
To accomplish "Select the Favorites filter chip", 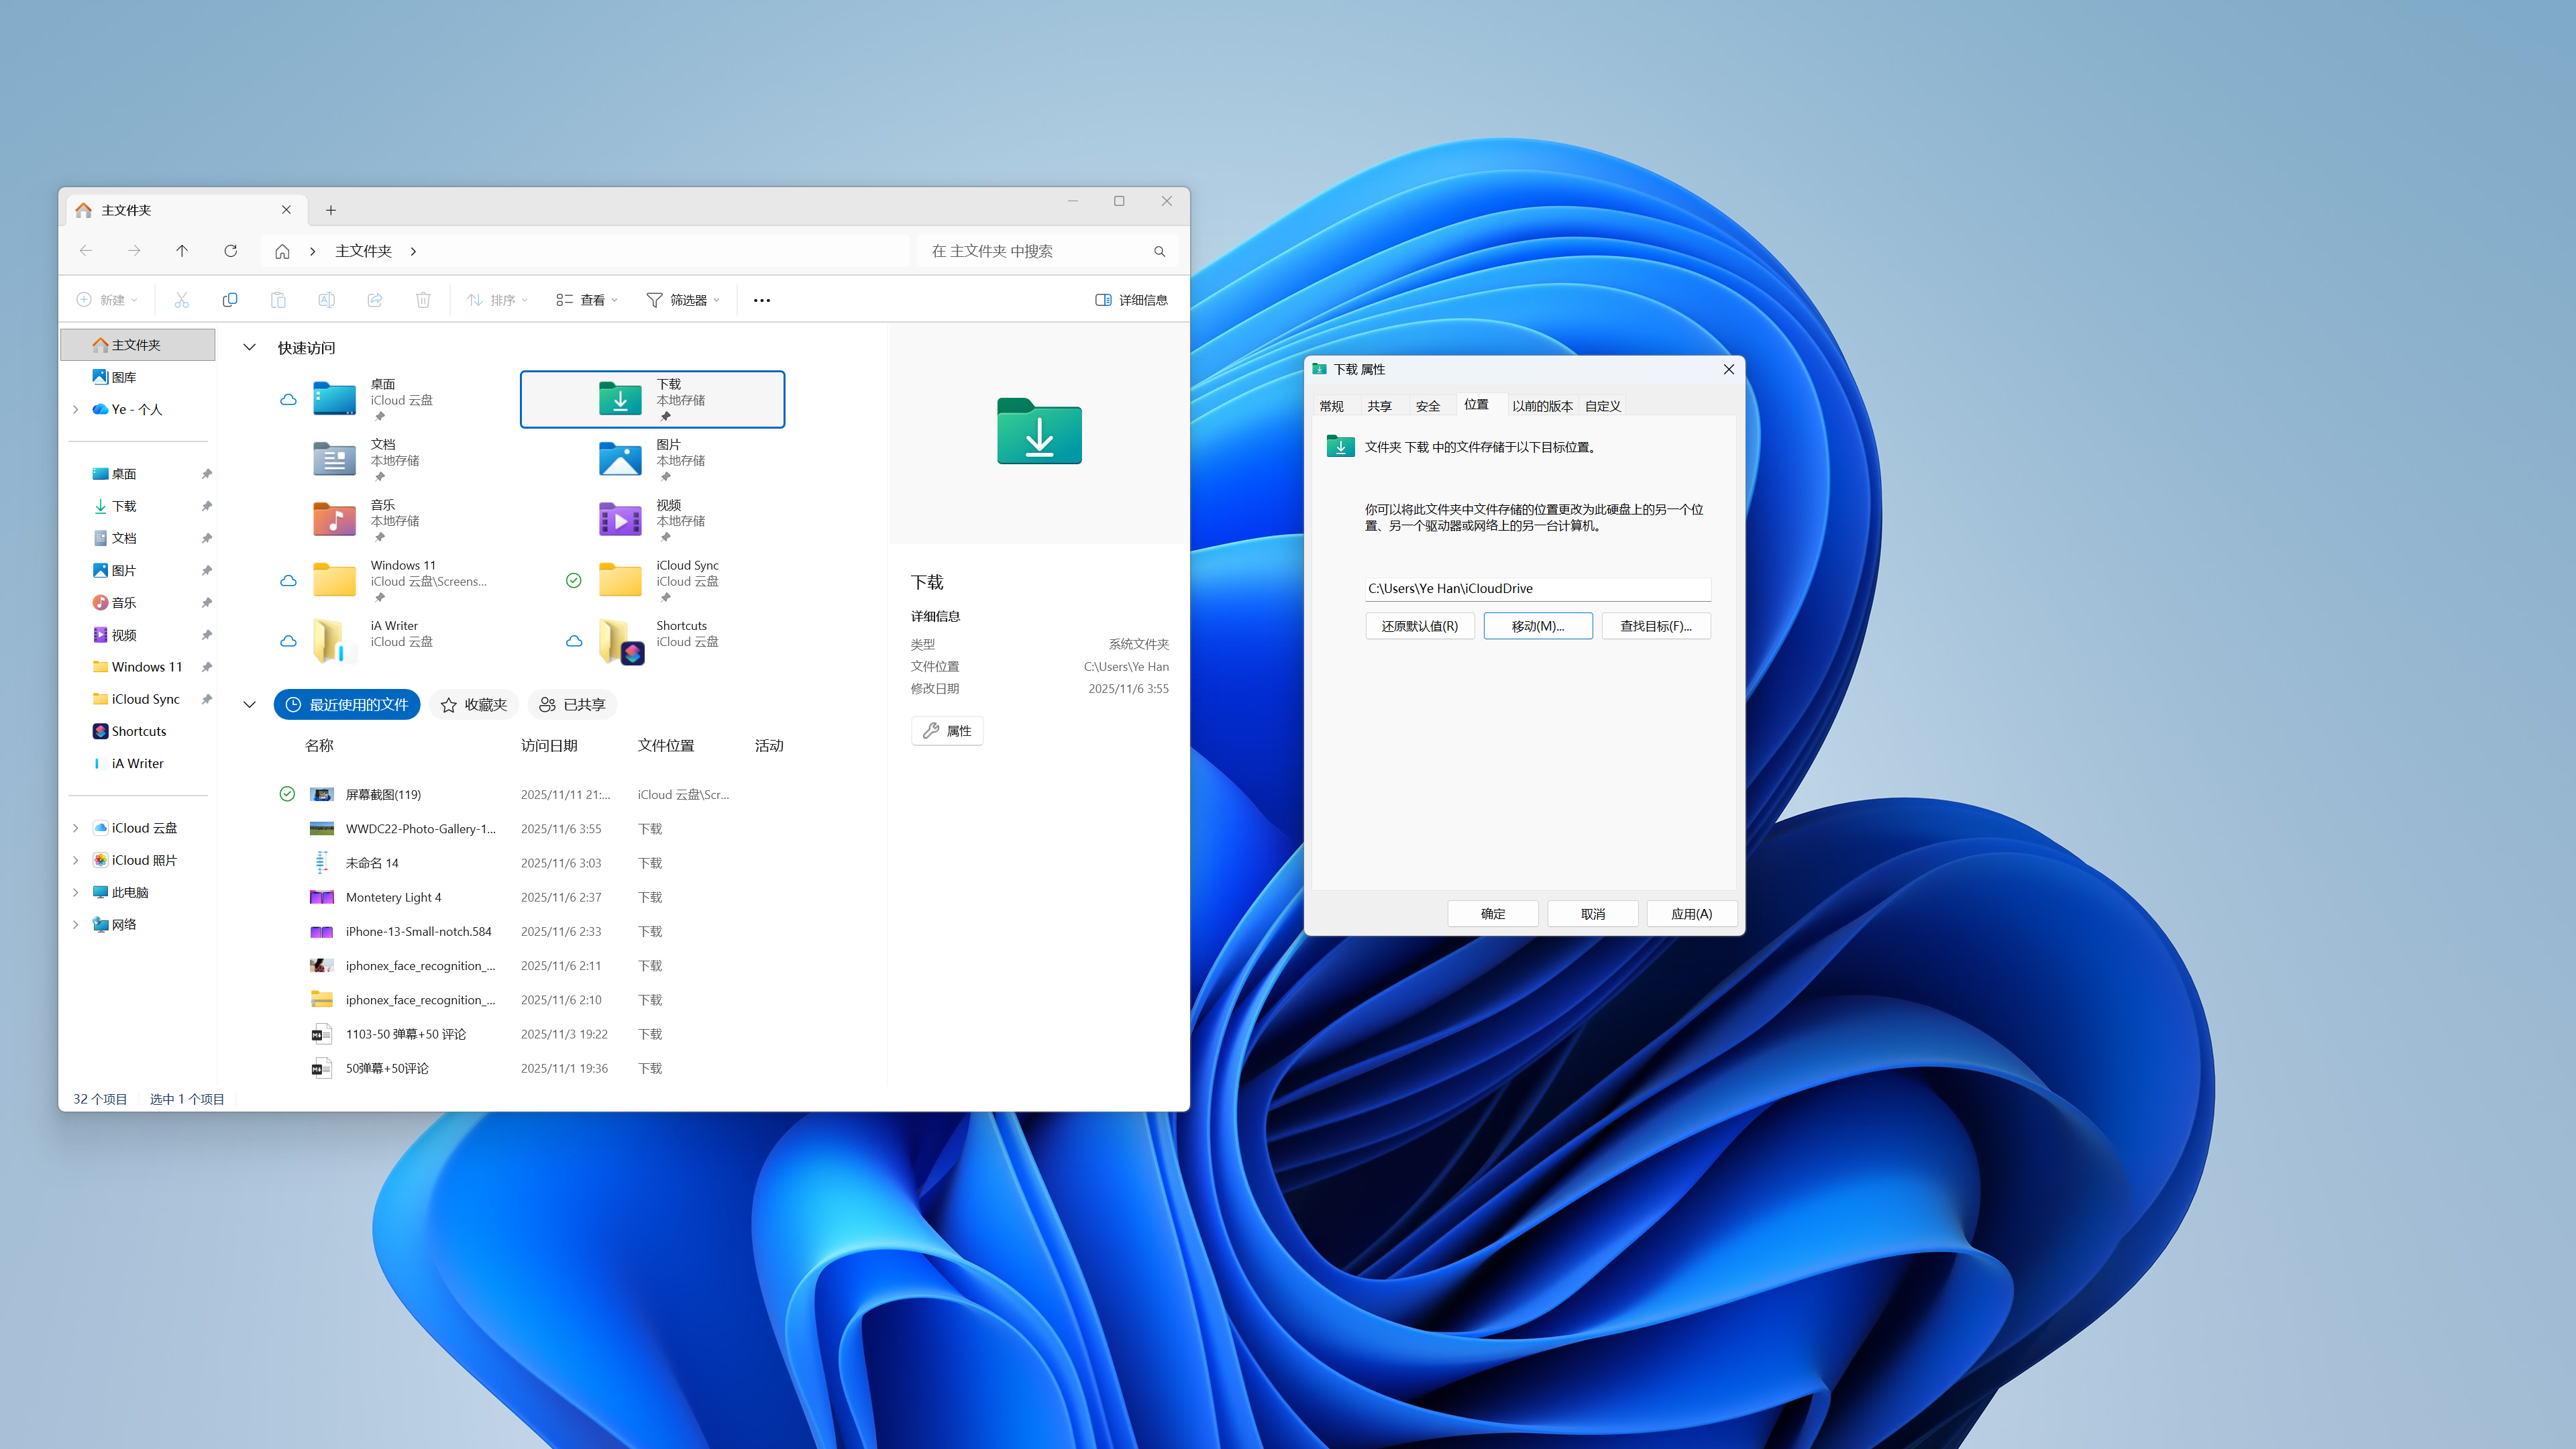I will pos(474,705).
